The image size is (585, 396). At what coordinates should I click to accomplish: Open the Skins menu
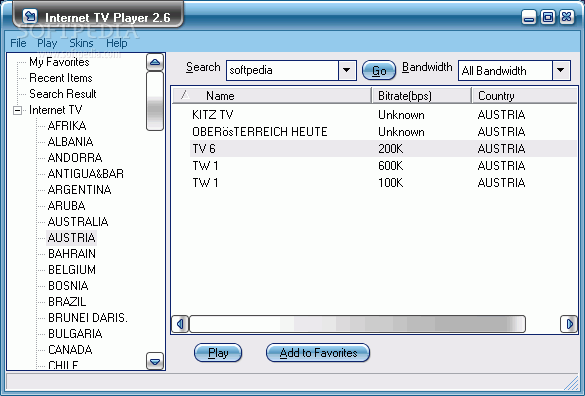pos(81,43)
